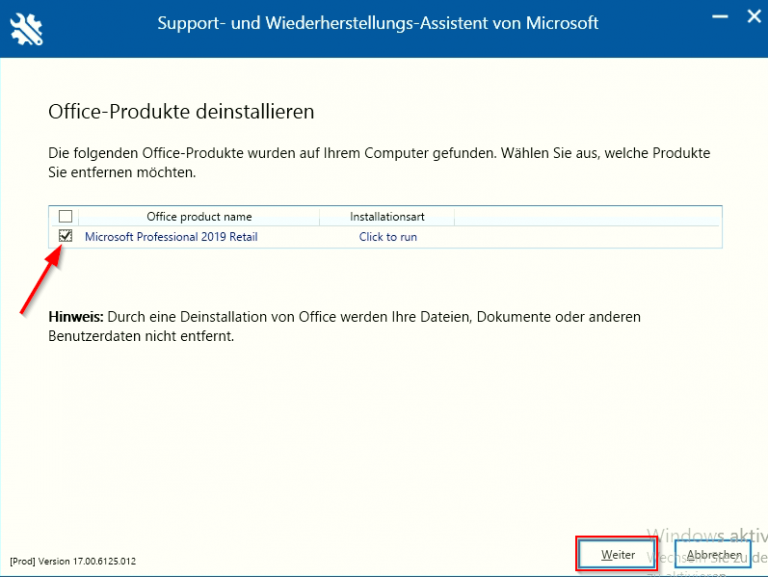Viewport: 768px width, 577px height.
Task: Click the description paragraph about found products
Action: (x=379, y=162)
